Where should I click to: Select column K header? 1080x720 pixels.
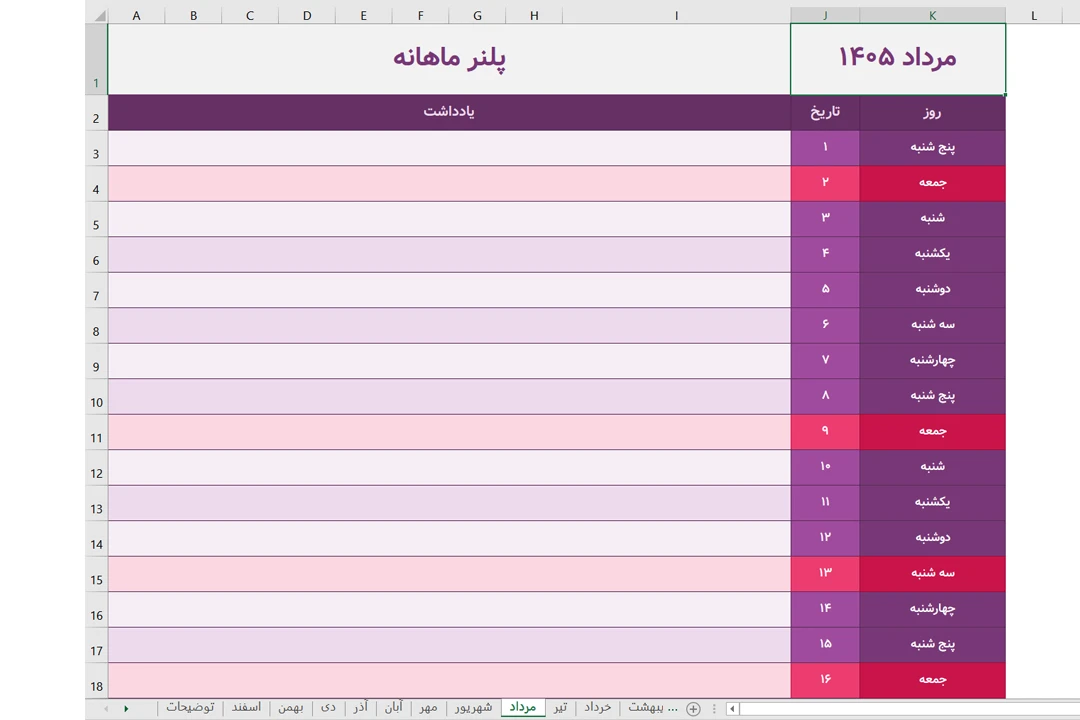coord(932,16)
